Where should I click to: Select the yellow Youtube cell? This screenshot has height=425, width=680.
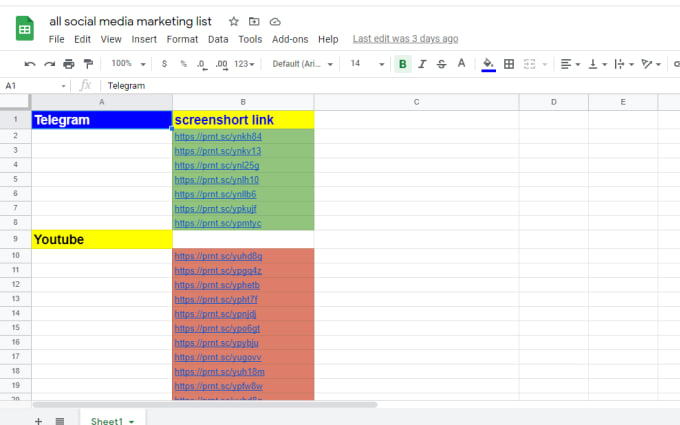coord(102,239)
